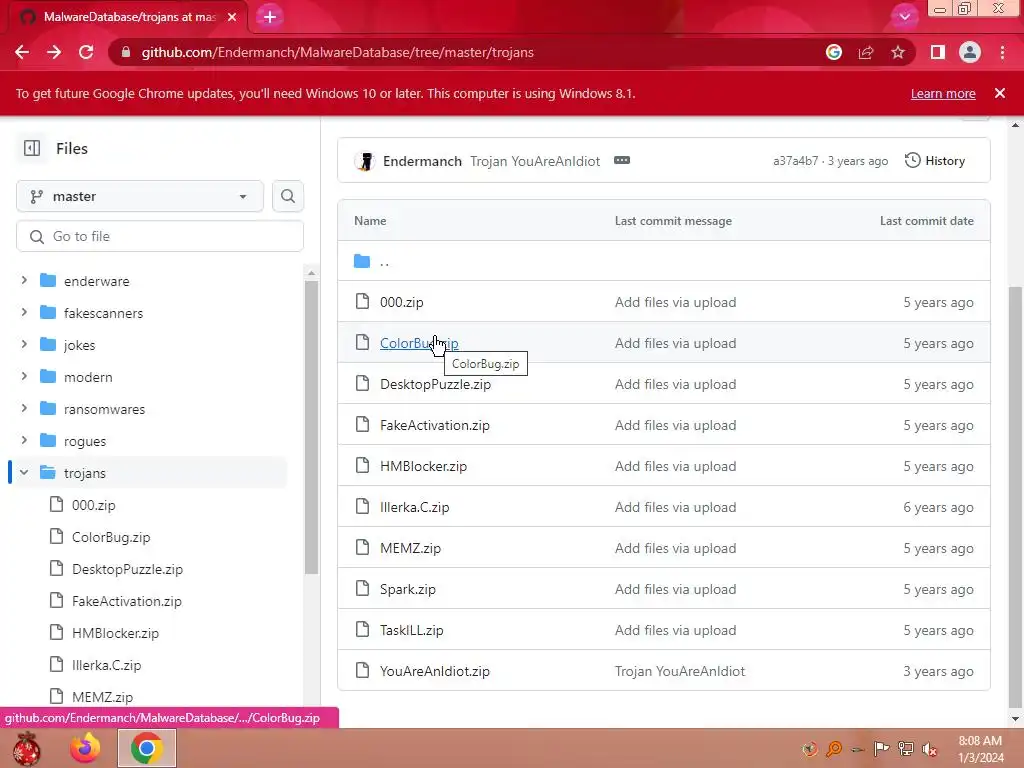This screenshot has height=768, width=1024.
Task: Select 000.zip in the sidebar tree
Action: 93,505
